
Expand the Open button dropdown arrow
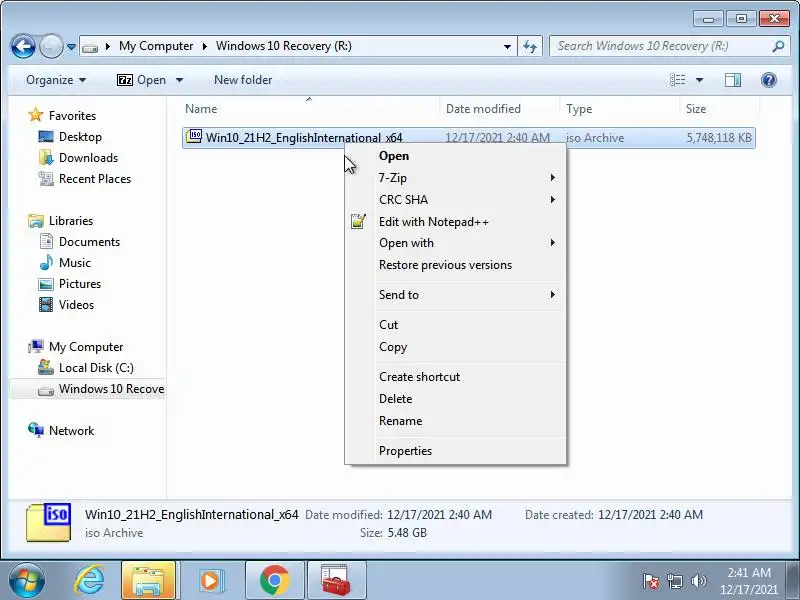179,80
